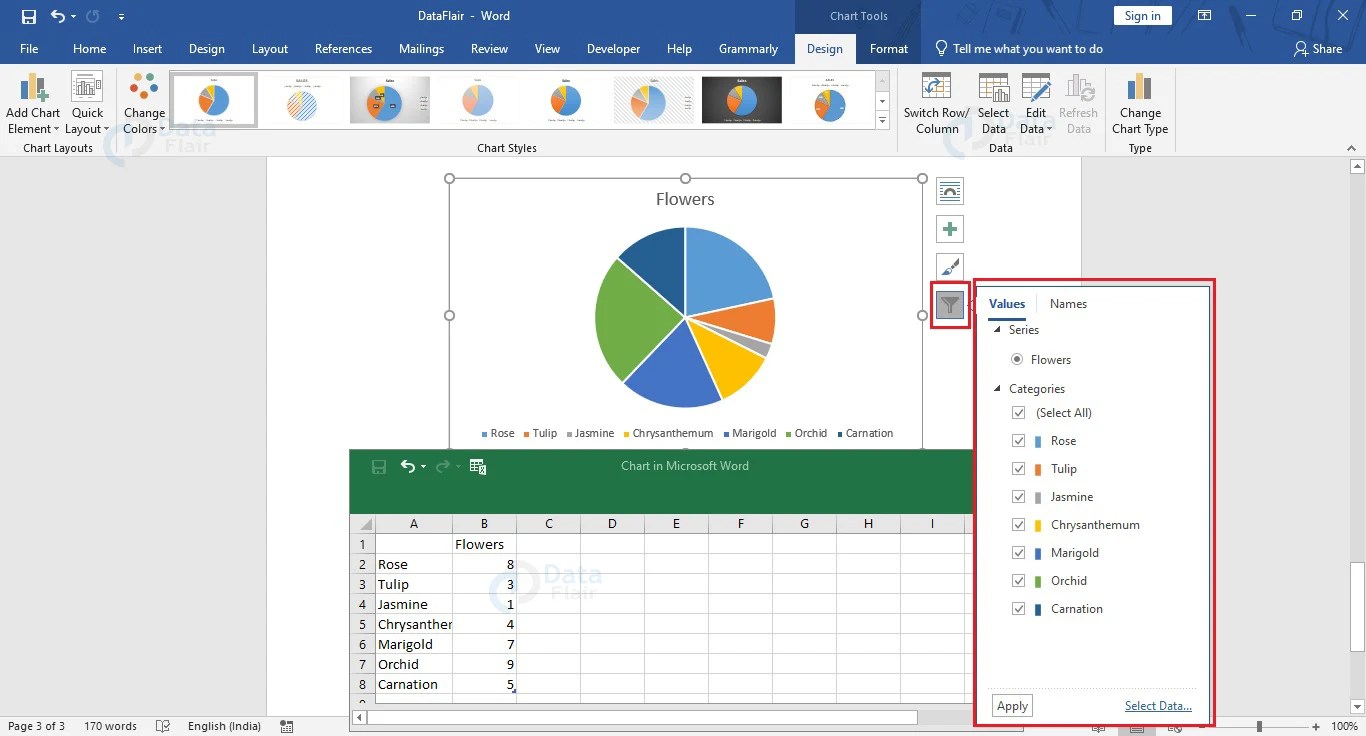Image resolution: width=1366 pixels, height=736 pixels.
Task: Collapse the Categories section
Action: point(997,389)
